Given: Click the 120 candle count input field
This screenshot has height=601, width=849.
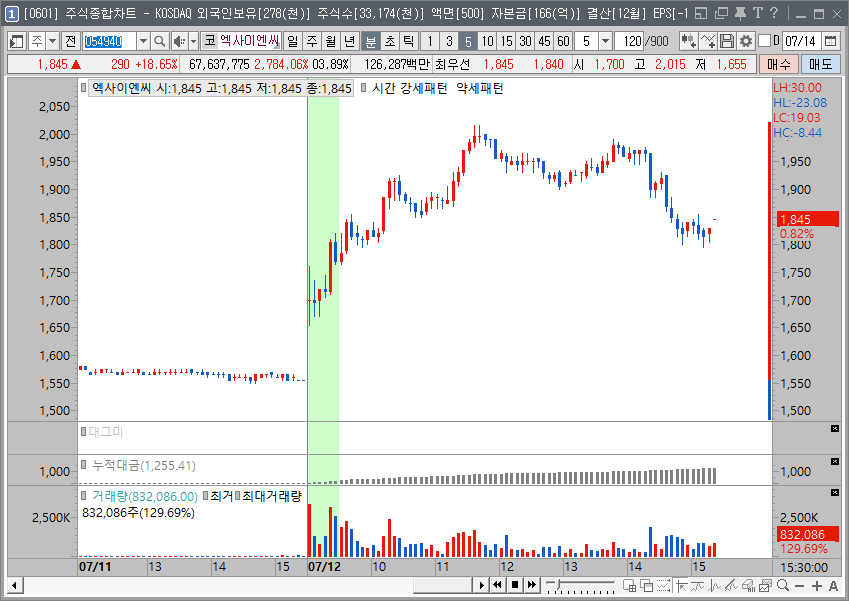Looking at the screenshot, I should 631,41.
